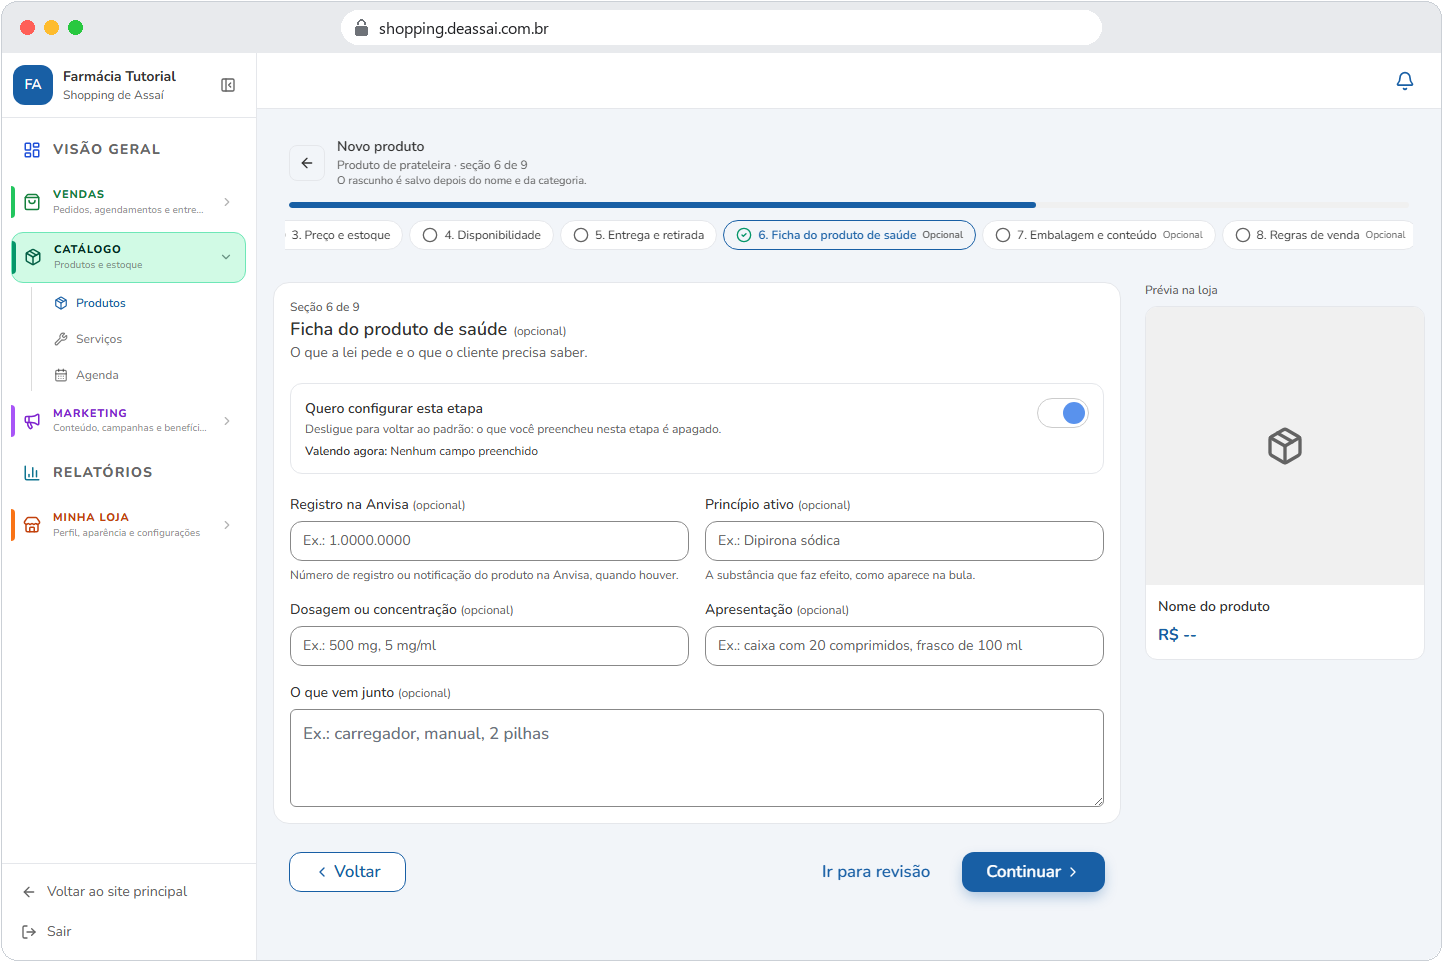Screen dimensions: 1442x961
Task: Click the Catálogo box icon
Action: (x=33, y=257)
